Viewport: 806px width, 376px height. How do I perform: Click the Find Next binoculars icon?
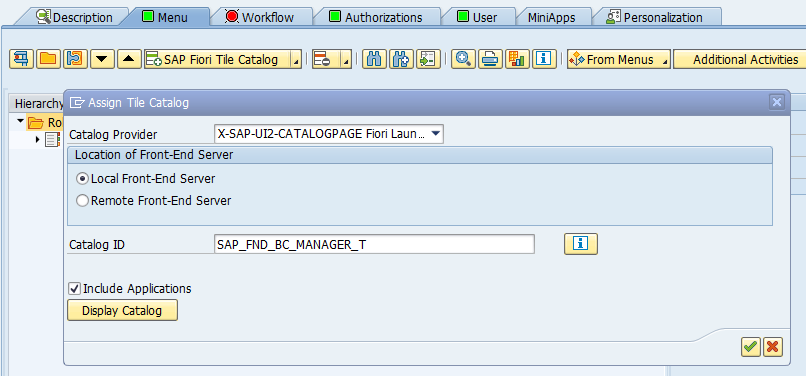pos(401,60)
